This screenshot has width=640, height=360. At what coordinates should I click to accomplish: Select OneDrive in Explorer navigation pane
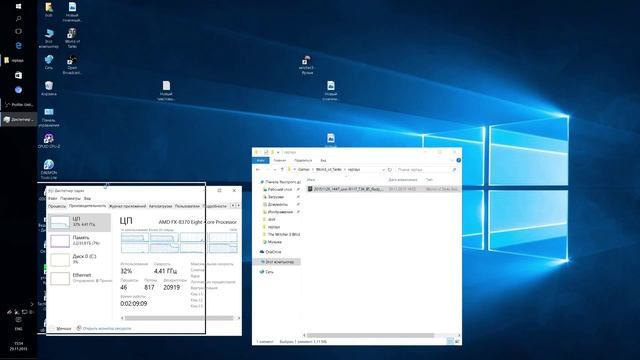pos(271,252)
